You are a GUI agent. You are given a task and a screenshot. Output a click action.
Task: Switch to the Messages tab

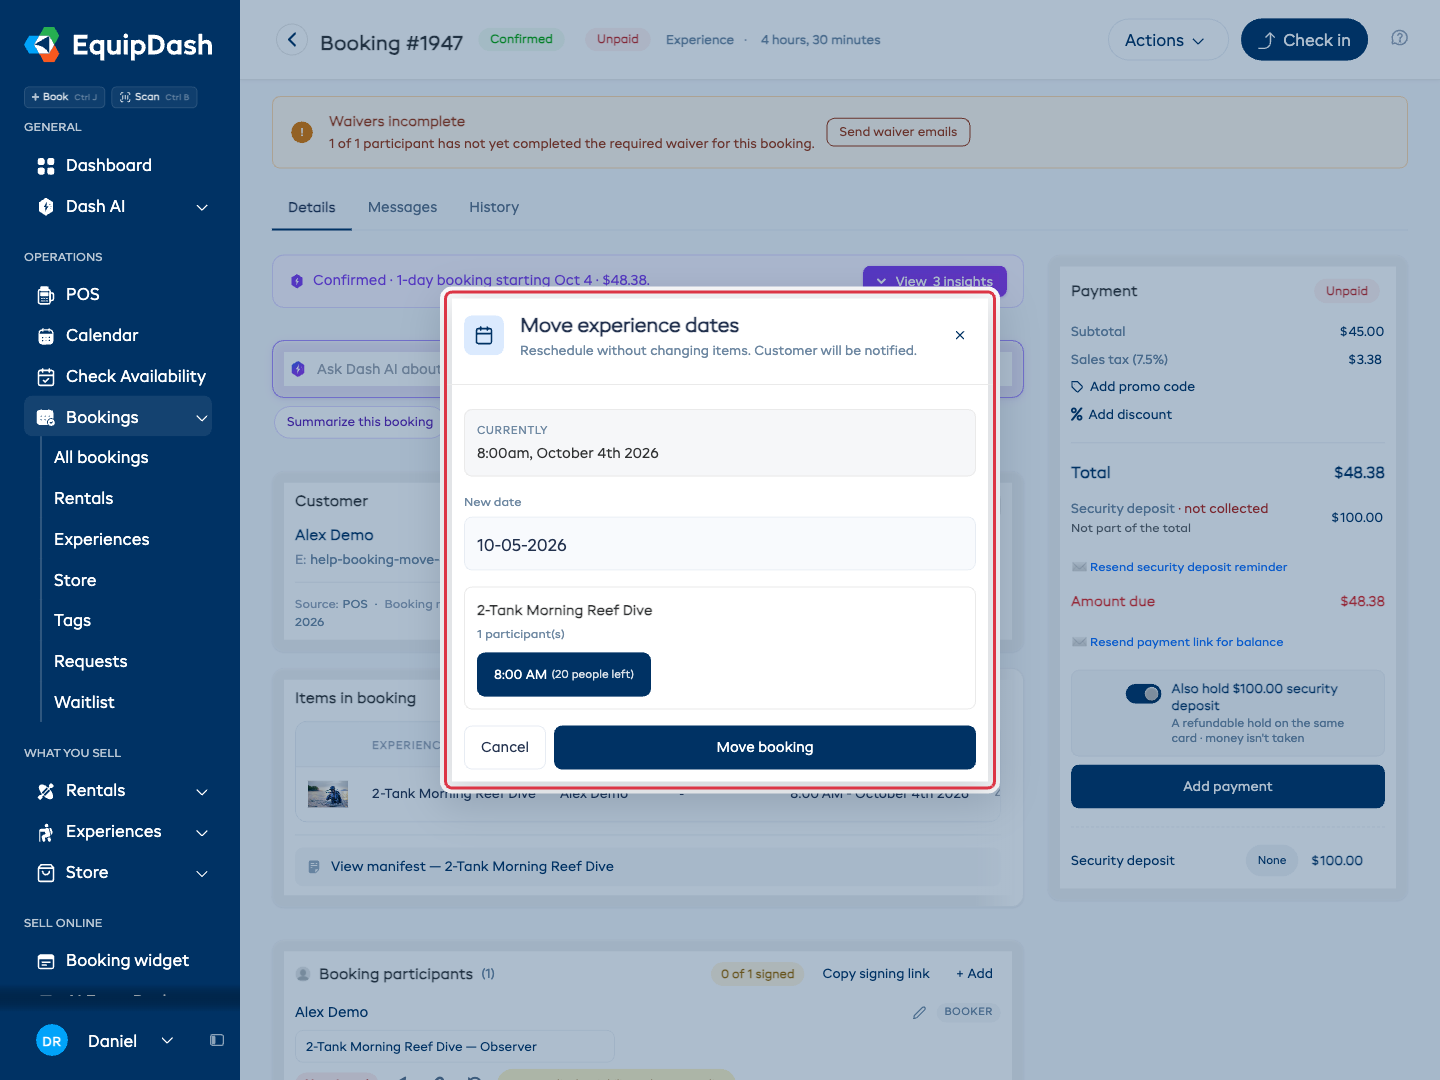pos(402,207)
